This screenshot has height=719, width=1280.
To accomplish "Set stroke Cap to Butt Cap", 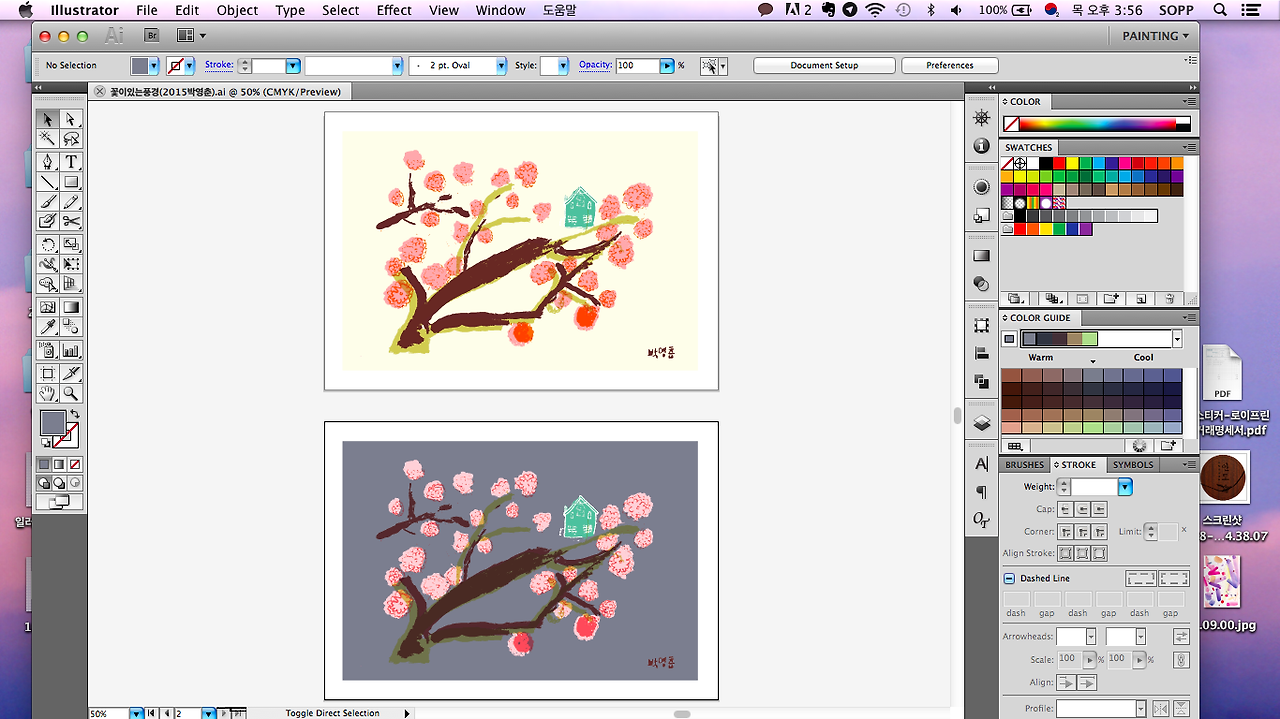I will coord(1066,509).
